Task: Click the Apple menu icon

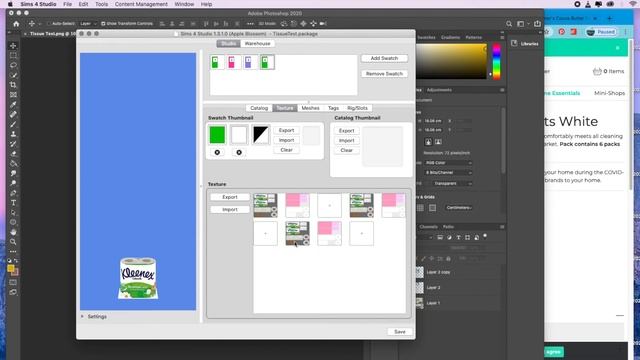Action: [10, 4]
